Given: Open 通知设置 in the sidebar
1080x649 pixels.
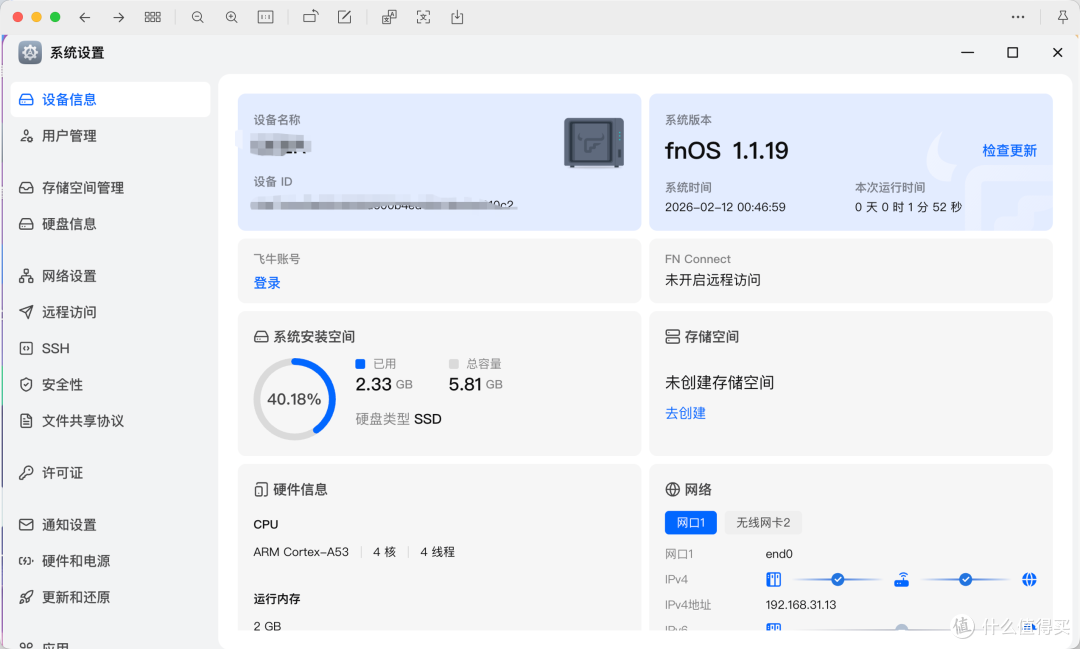Looking at the screenshot, I should pos(110,525).
